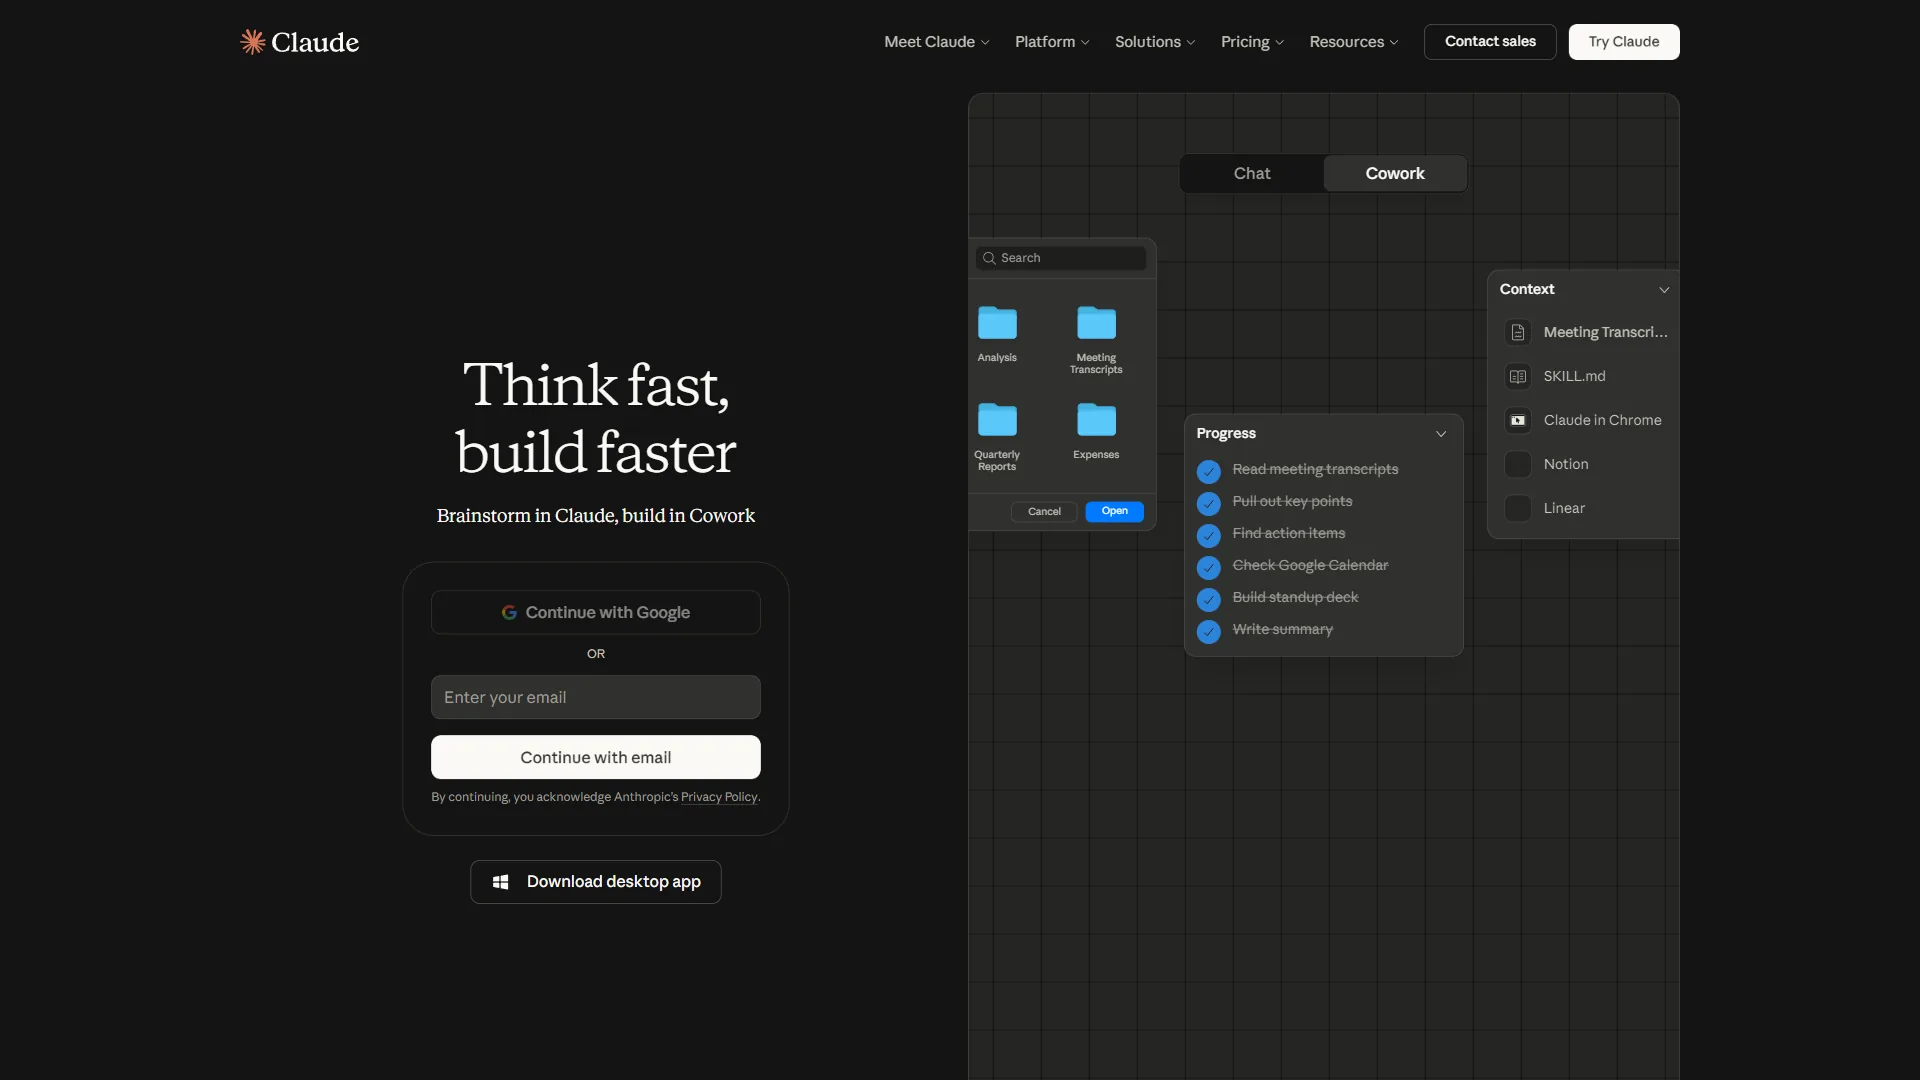Switch to the Chat tab
Viewport: 1920px width, 1080px height.
[x=1252, y=173]
